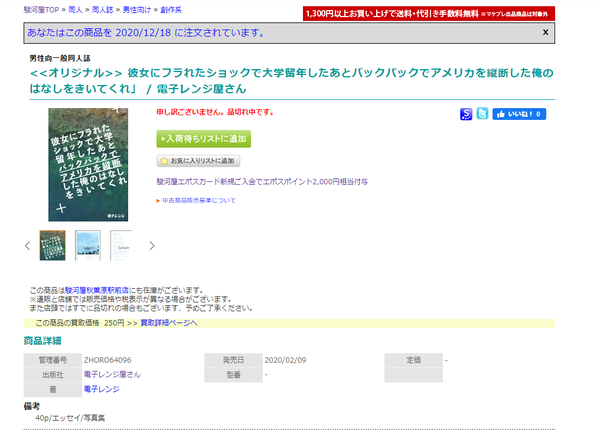600x430 pixels.
Task: Click the 管理番号 table header
Action: [53, 360]
